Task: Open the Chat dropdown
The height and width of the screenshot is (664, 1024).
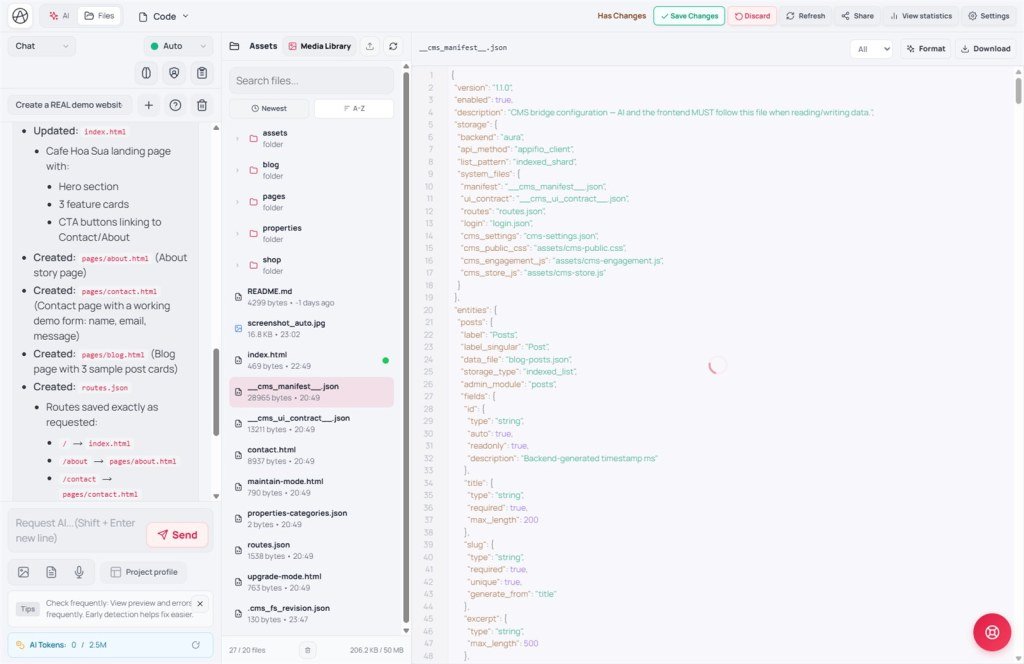Action: [42, 46]
